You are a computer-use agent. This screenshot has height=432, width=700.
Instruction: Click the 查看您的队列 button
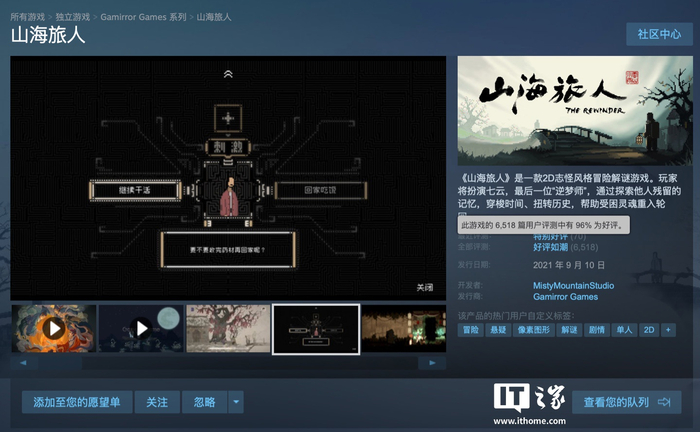[x=627, y=402]
